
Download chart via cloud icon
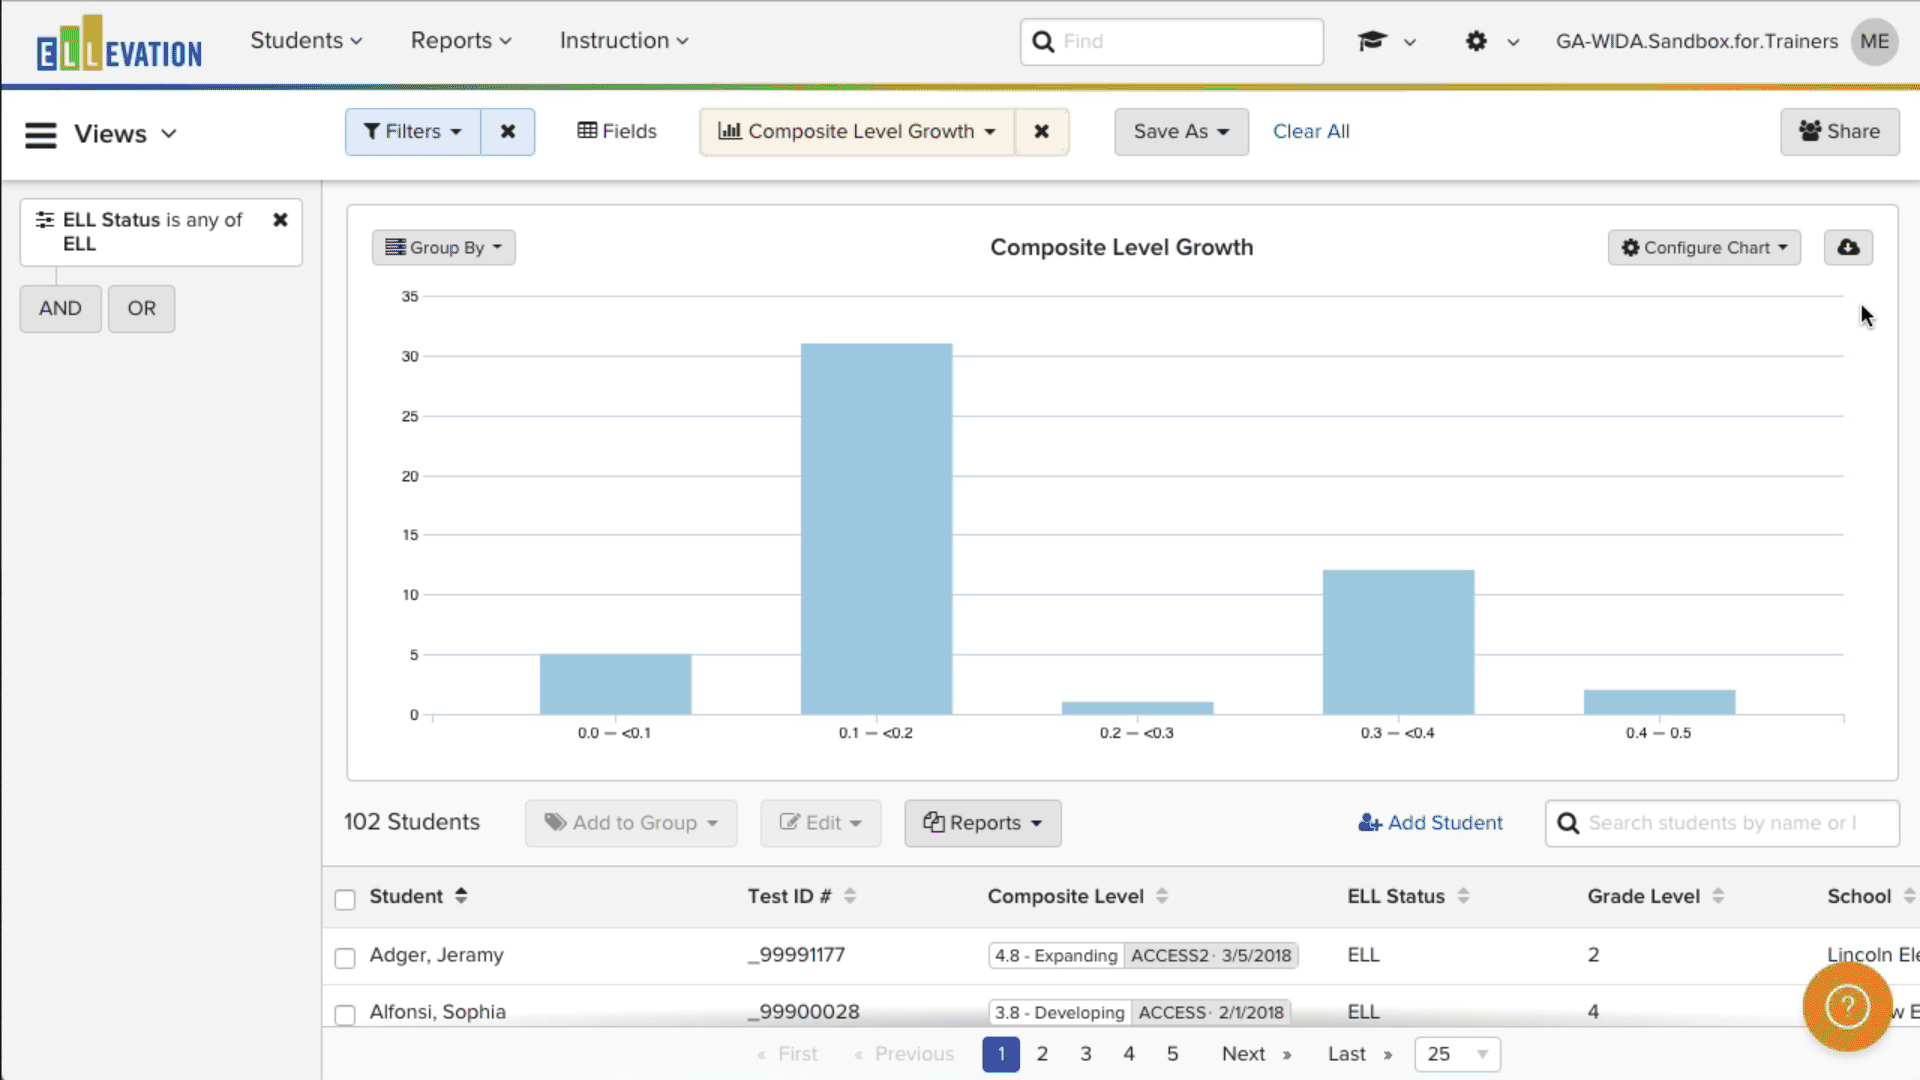coord(1848,247)
